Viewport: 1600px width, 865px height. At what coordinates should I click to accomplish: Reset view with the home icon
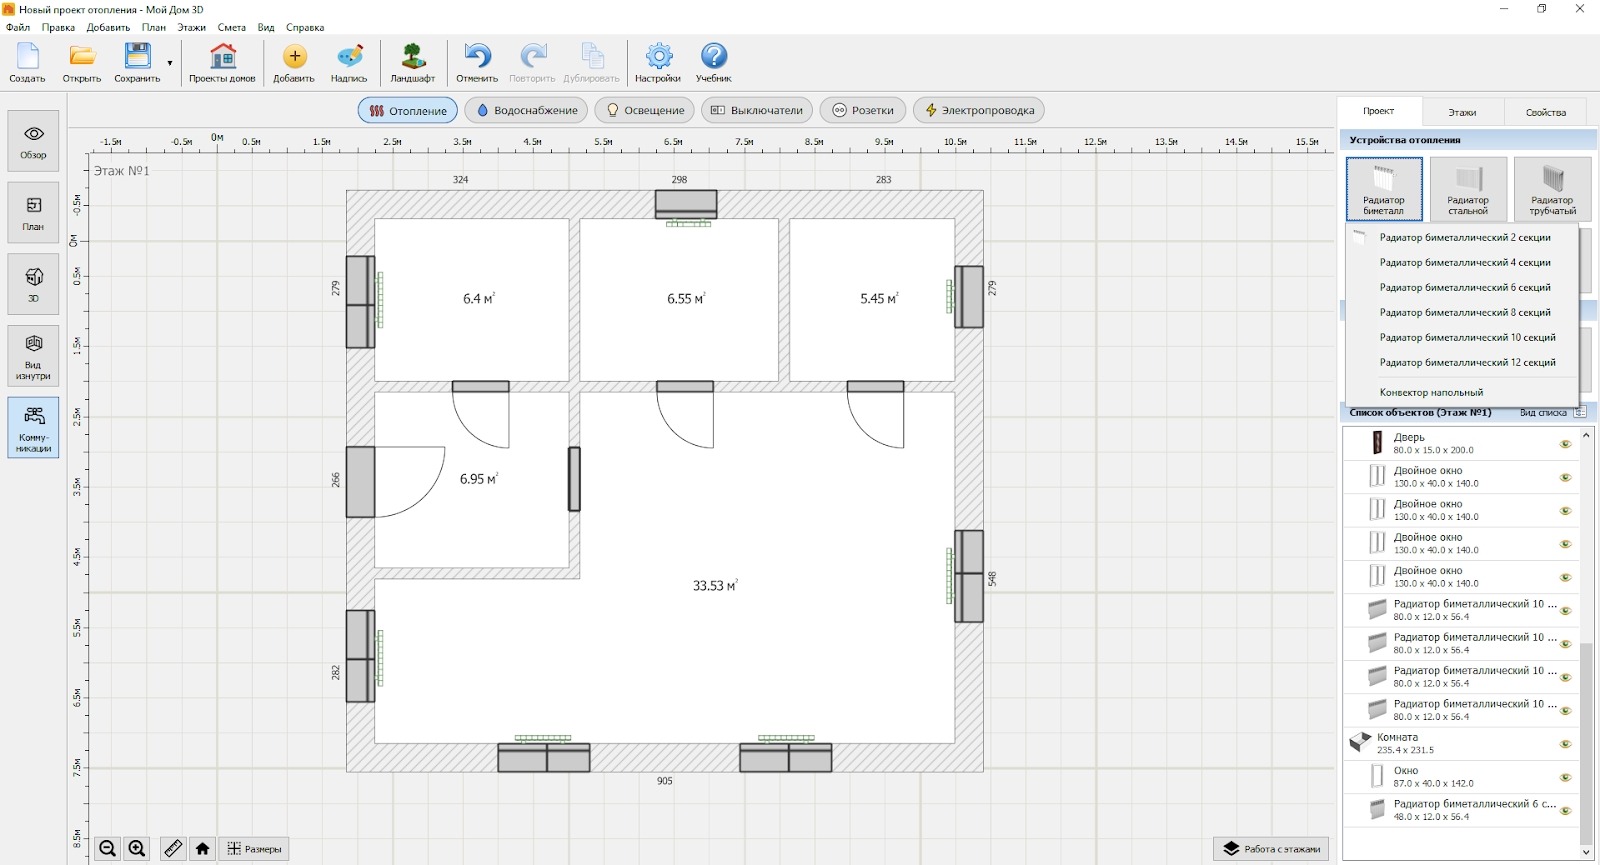pos(203,849)
